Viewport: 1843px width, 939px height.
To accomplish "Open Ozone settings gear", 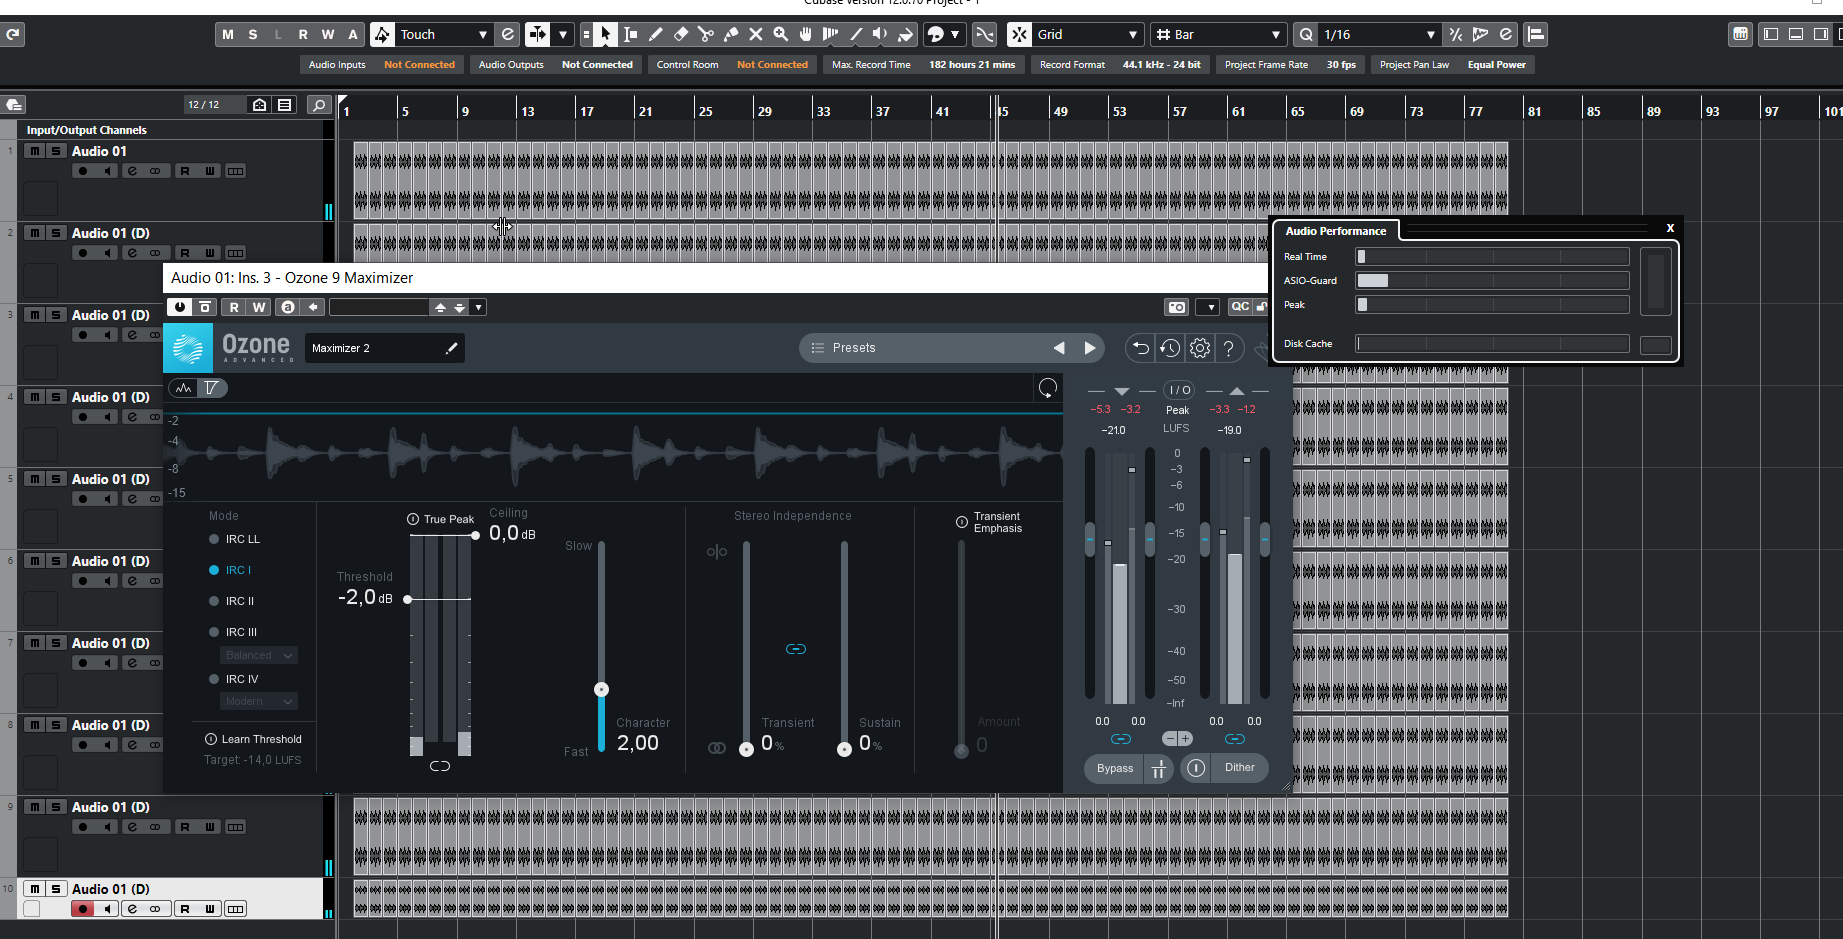I will [1200, 348].
